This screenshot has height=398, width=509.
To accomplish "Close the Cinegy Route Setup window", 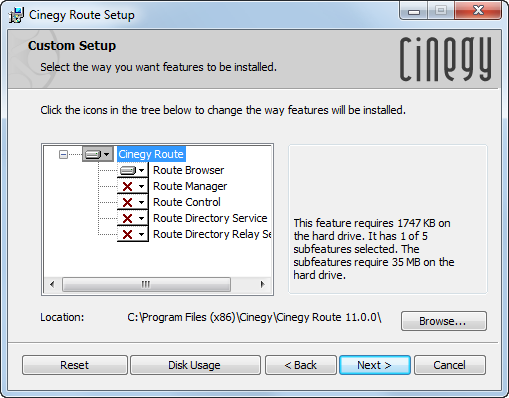I will click(x=478, y=11).
